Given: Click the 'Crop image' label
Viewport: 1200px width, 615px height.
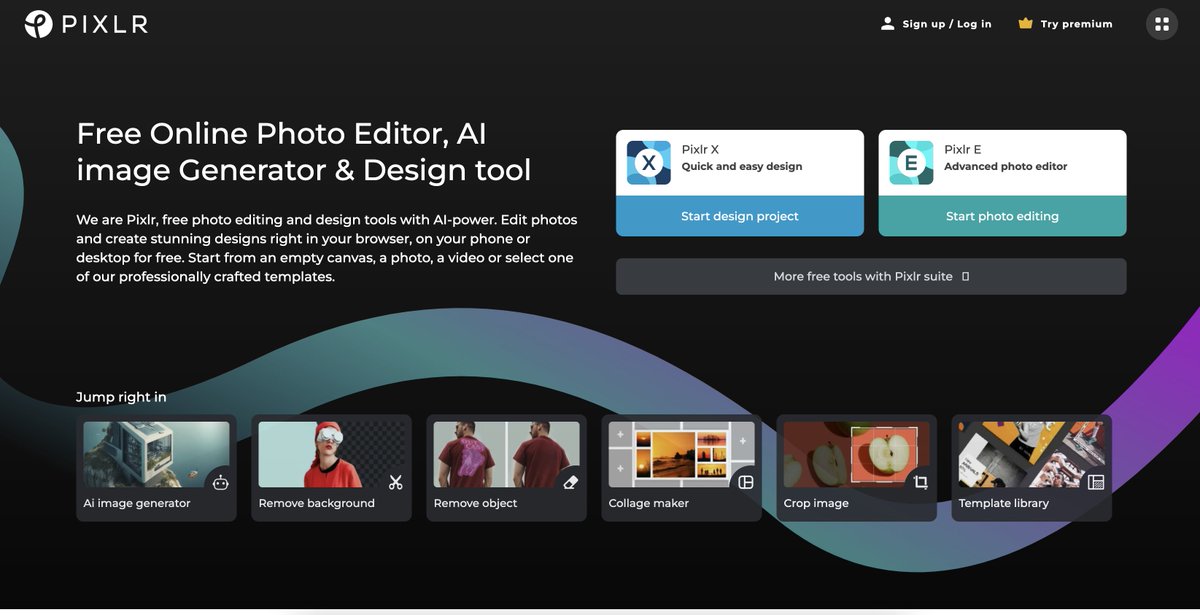Looking at the screenshot, I should tap(816, 503).
